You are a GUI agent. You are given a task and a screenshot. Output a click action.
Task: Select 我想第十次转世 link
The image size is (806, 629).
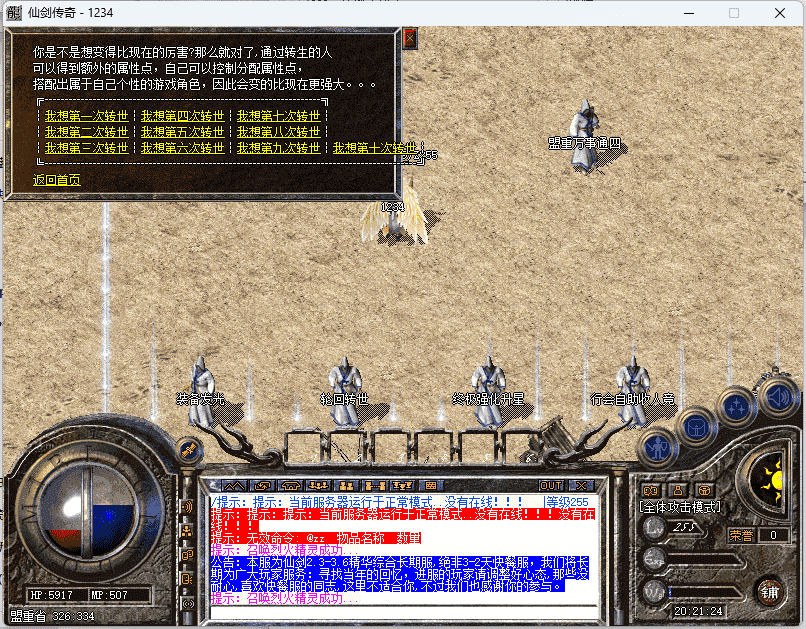[375, 148]
